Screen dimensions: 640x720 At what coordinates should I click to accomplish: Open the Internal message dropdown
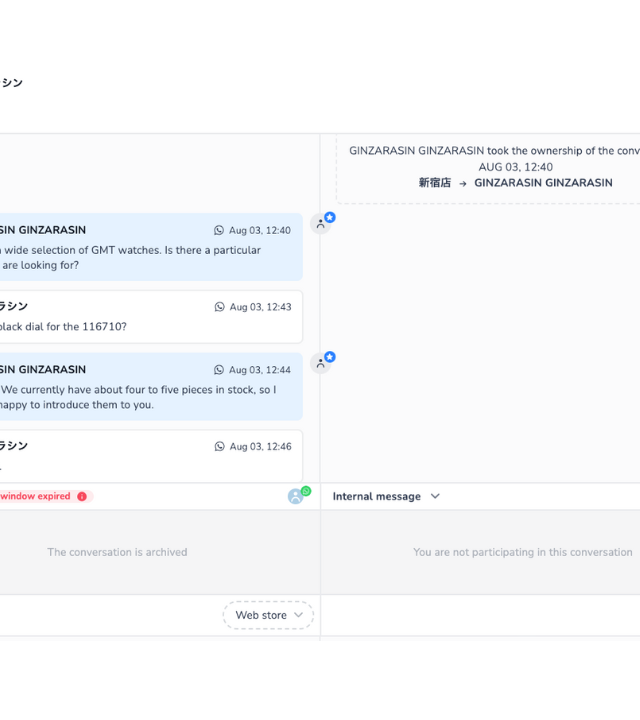pos(385,496)
